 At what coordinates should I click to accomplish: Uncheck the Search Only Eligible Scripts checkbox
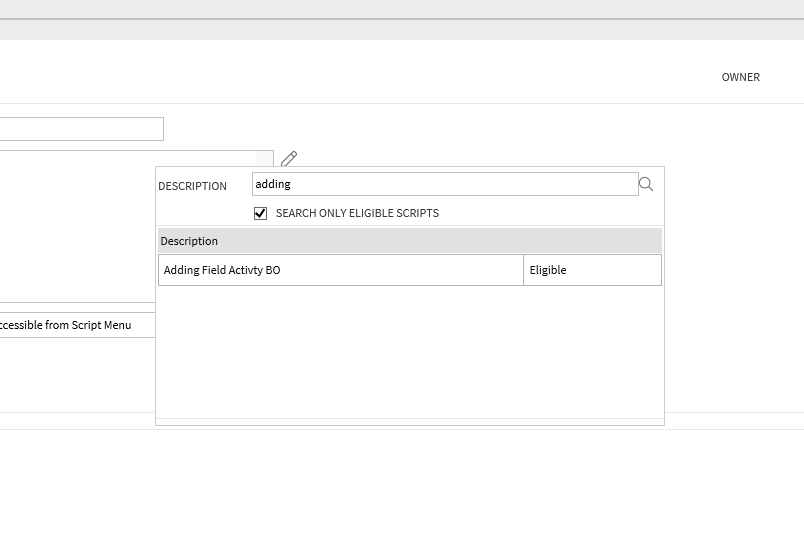coord(260,213)
